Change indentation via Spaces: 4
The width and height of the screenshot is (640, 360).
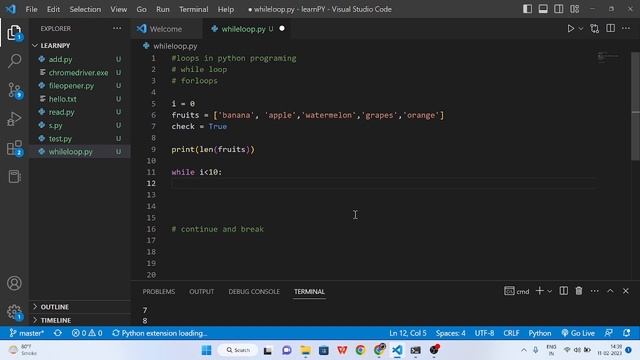click(x=451, y=333)
